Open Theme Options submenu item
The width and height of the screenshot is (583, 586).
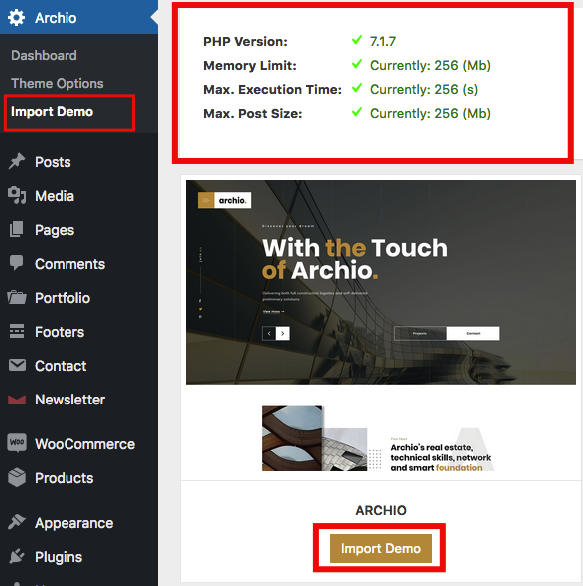(x=57, y=83)
